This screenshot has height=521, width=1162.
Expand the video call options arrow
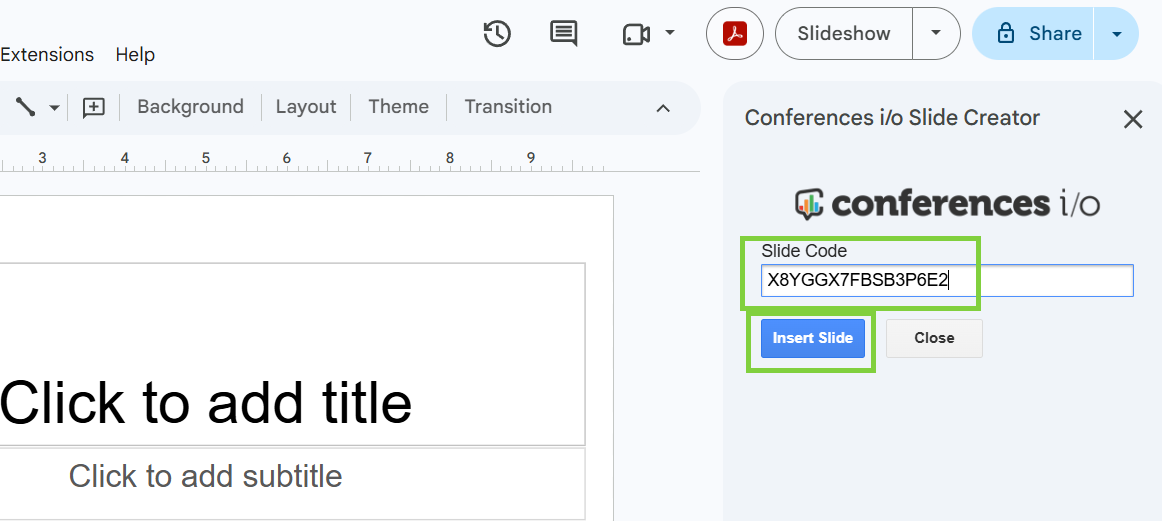pos(670,33)
